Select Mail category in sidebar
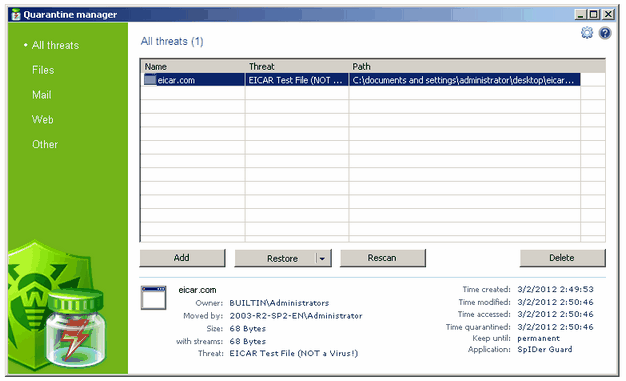The width and height of the screenshot is (626, 381). point(42,95)
